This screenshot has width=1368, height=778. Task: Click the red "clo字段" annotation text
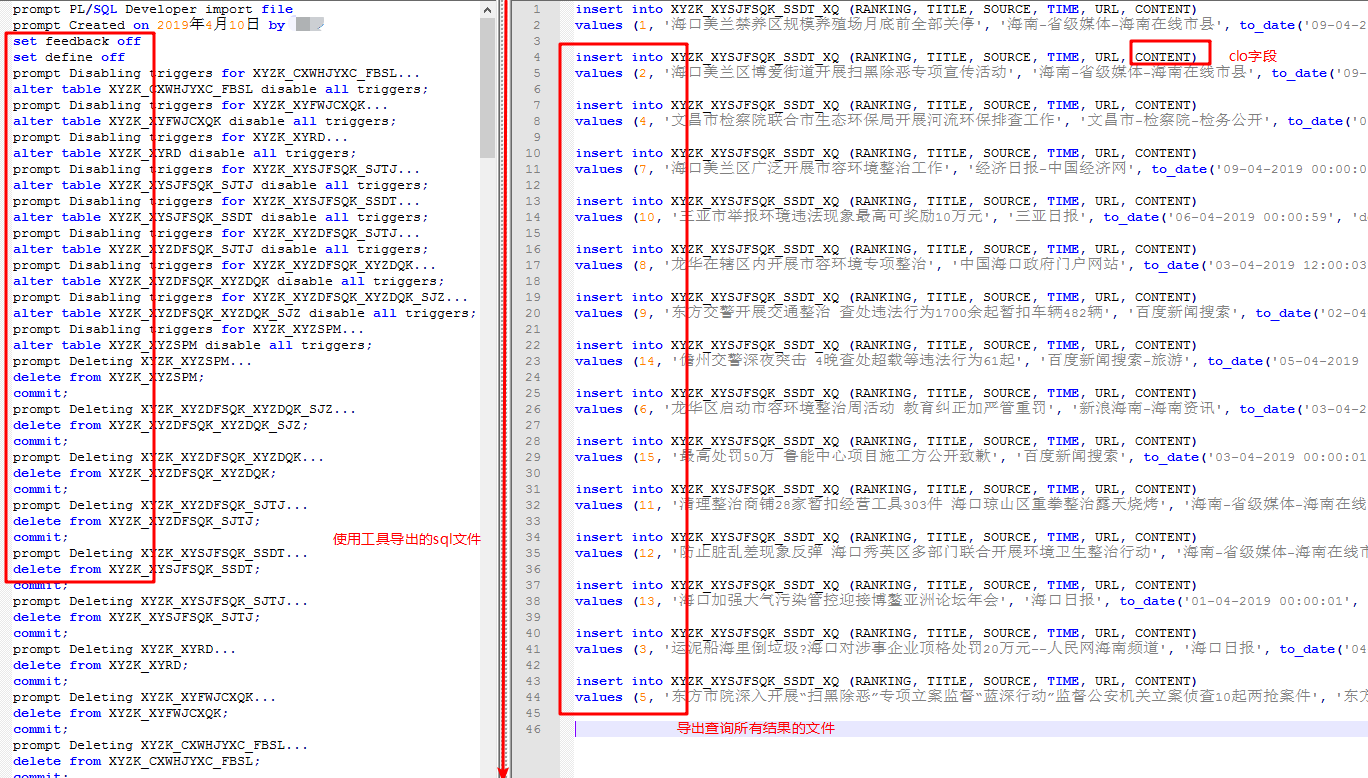coord(1251,57)
